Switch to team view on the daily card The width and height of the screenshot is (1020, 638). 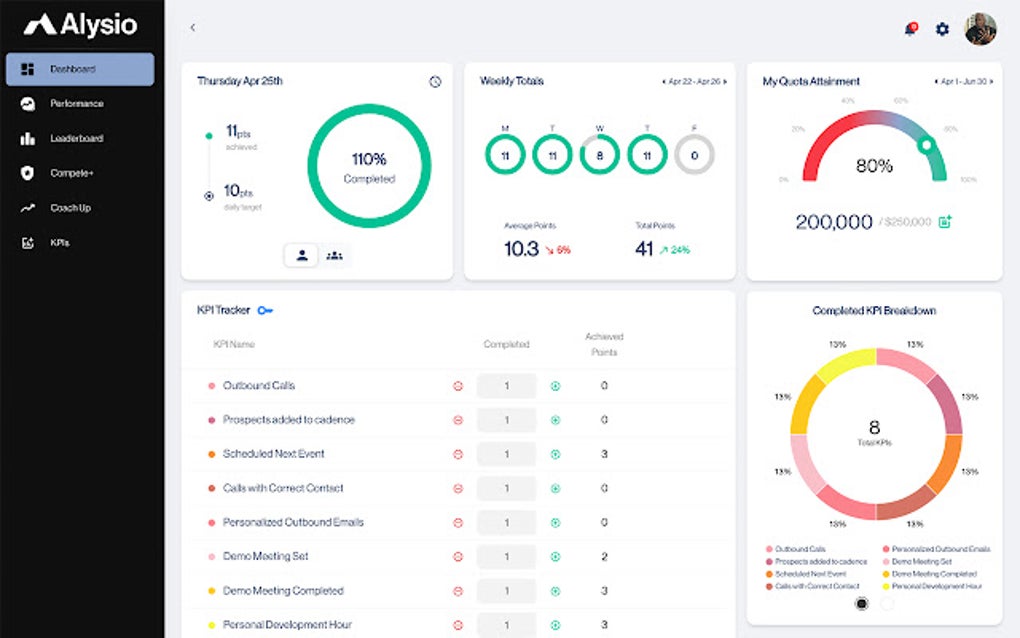click(x=336, y=255)
